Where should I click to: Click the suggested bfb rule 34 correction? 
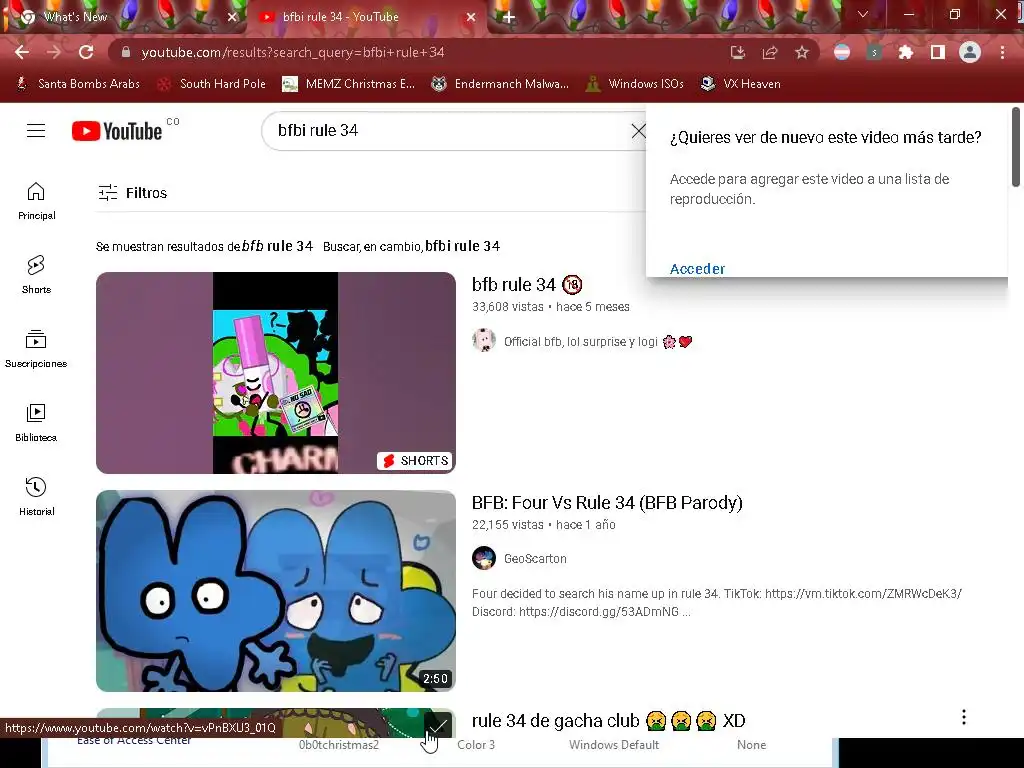click(x=278, y=246)
